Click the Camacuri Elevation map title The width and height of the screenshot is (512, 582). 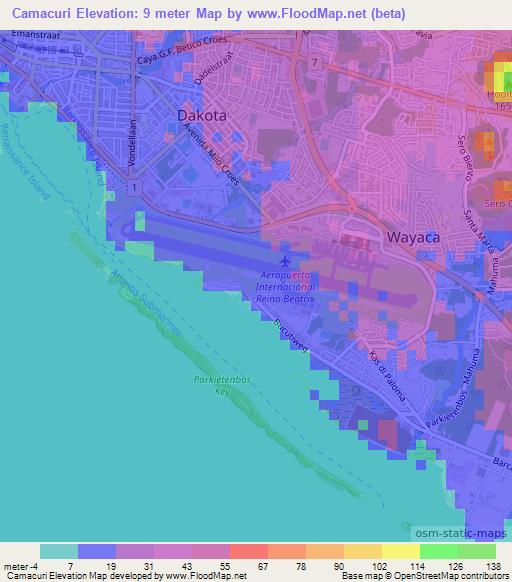click(x=209, y=13)
